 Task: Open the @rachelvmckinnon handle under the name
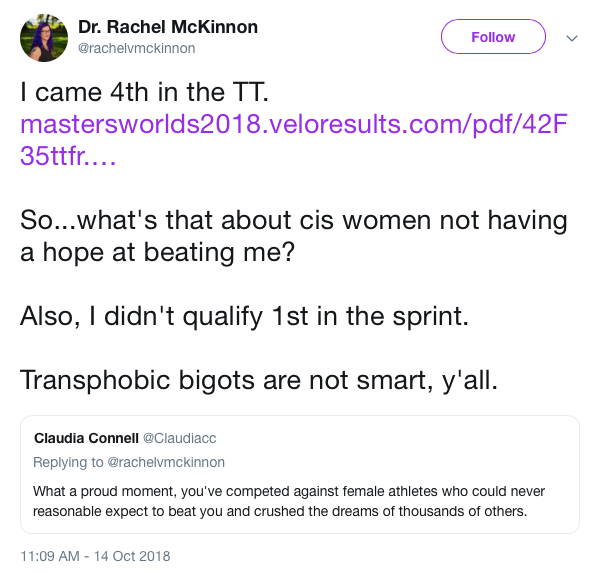[x=136, y=49]
